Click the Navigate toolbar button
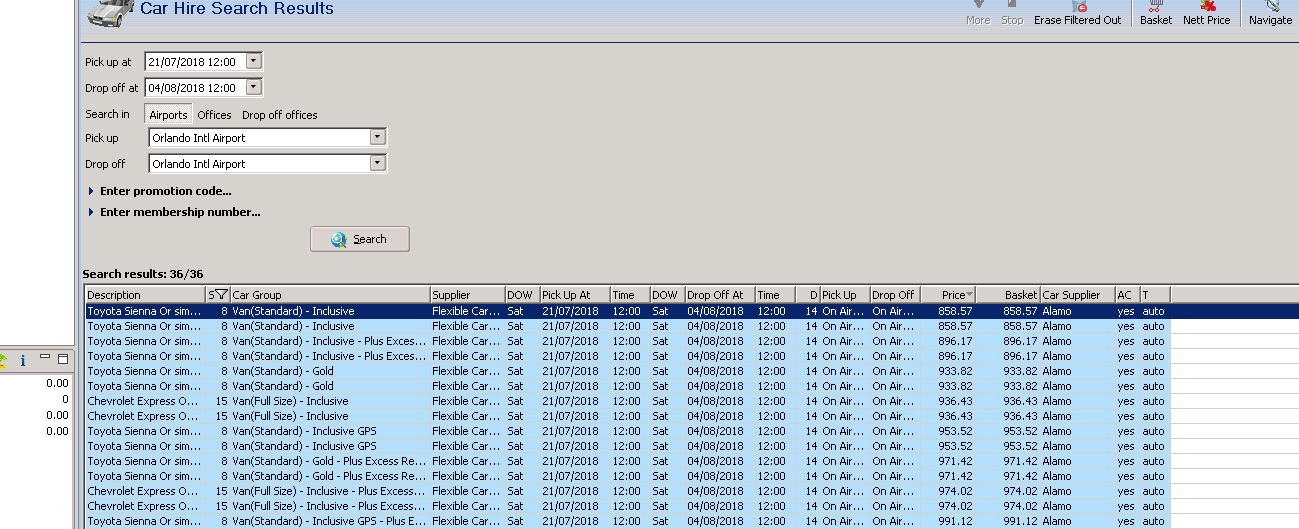Viewport: 1299px width, 529px height. point(1270,13)
